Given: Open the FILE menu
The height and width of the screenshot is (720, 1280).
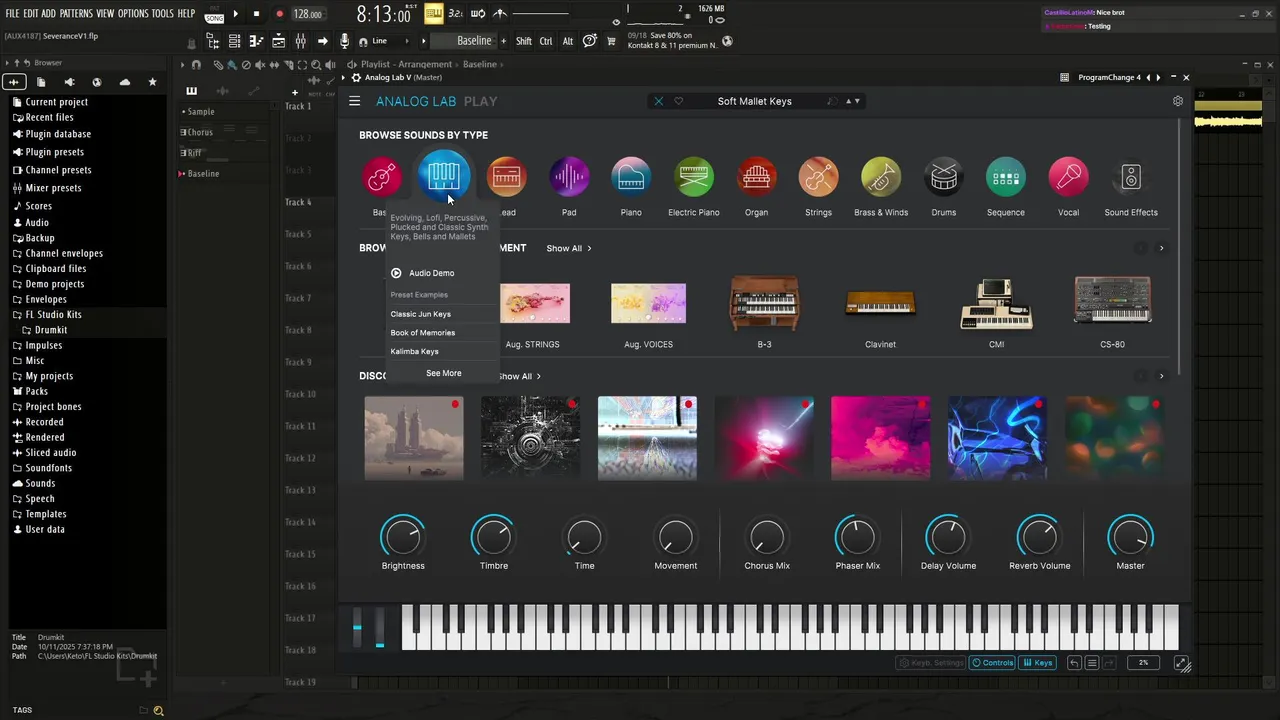Looking at the screenshot, I should (x=13, y=14).
